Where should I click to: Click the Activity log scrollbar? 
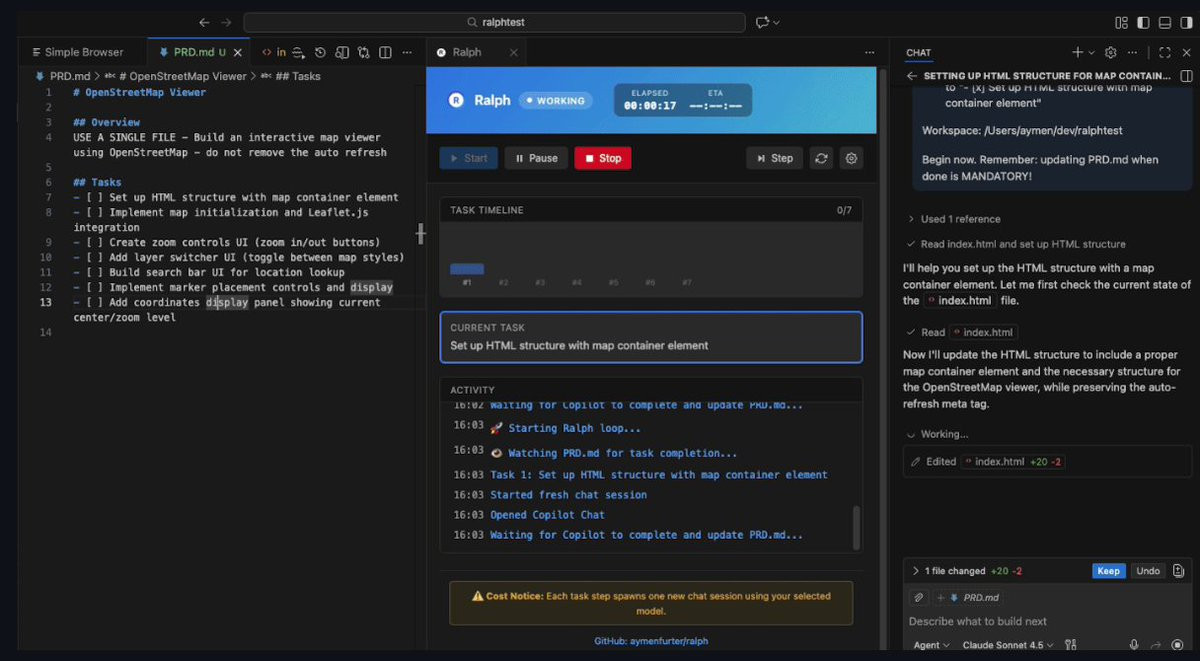click(856, 527)
